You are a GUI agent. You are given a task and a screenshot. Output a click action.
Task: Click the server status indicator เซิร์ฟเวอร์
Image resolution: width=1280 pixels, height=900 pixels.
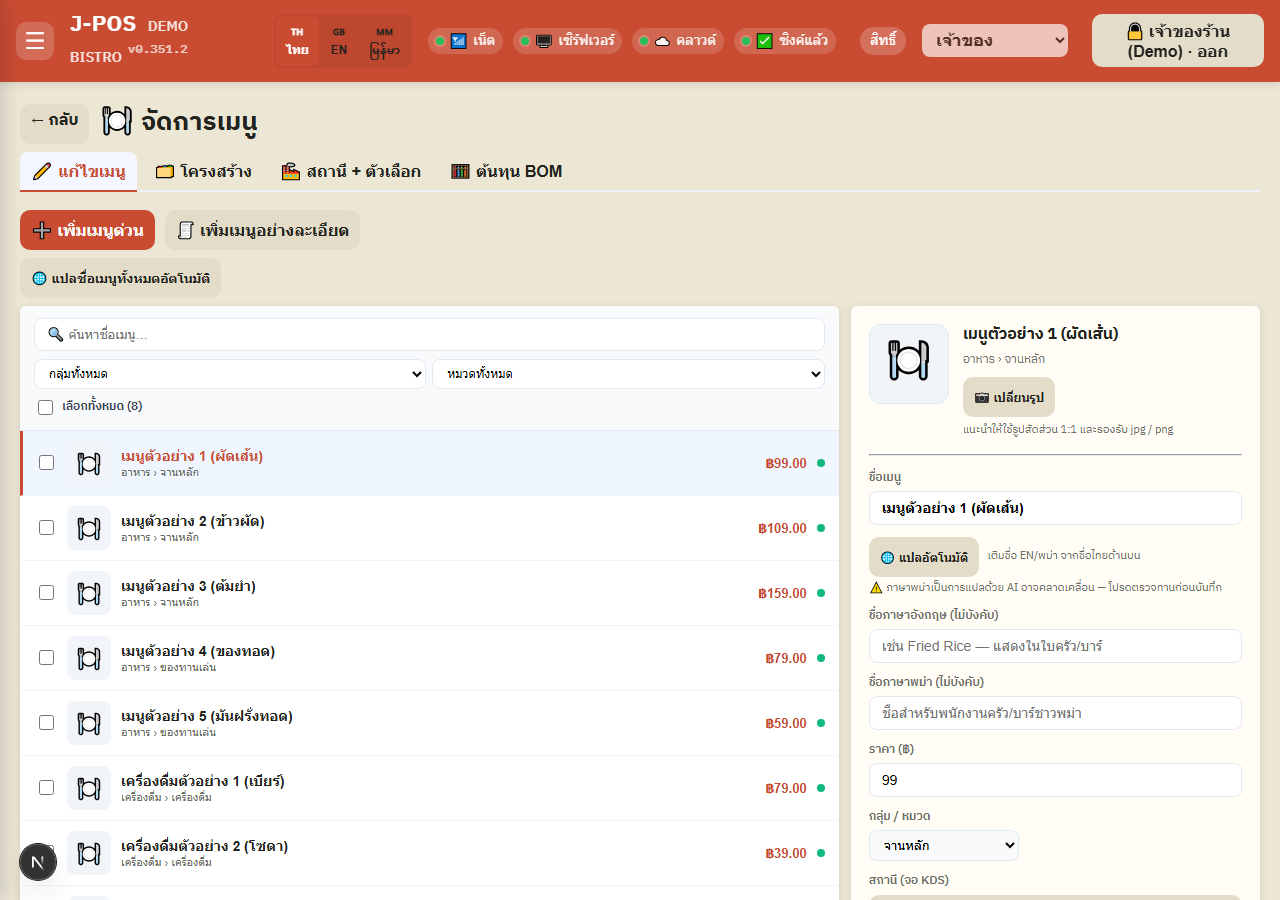(x=567, y=41)
